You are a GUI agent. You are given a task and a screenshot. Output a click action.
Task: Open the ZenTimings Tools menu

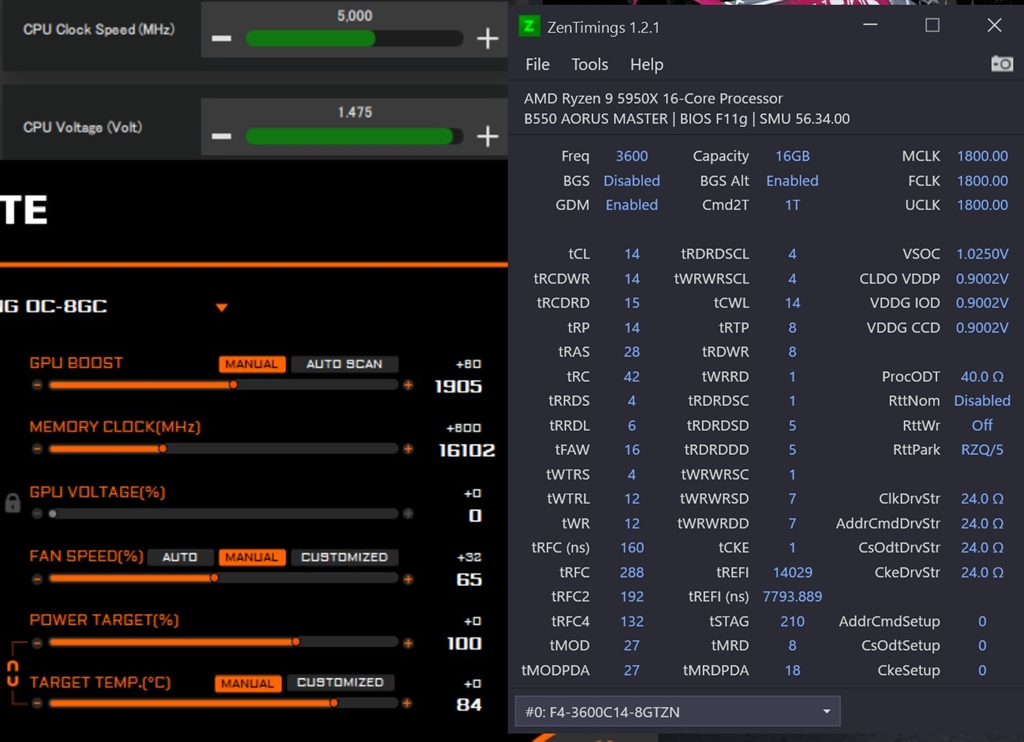point(590,65)
